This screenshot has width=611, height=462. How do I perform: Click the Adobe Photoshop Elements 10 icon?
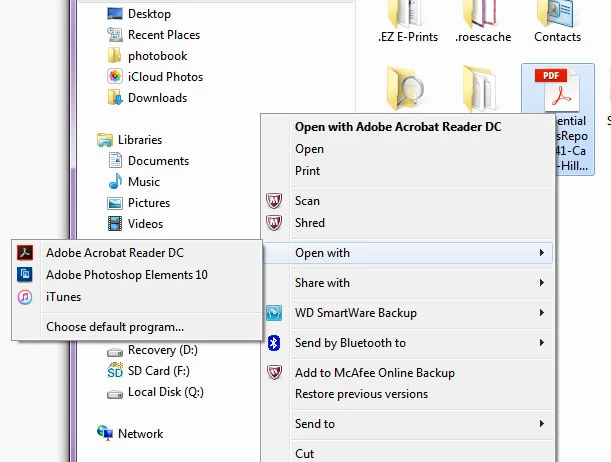tap(25, 275)
